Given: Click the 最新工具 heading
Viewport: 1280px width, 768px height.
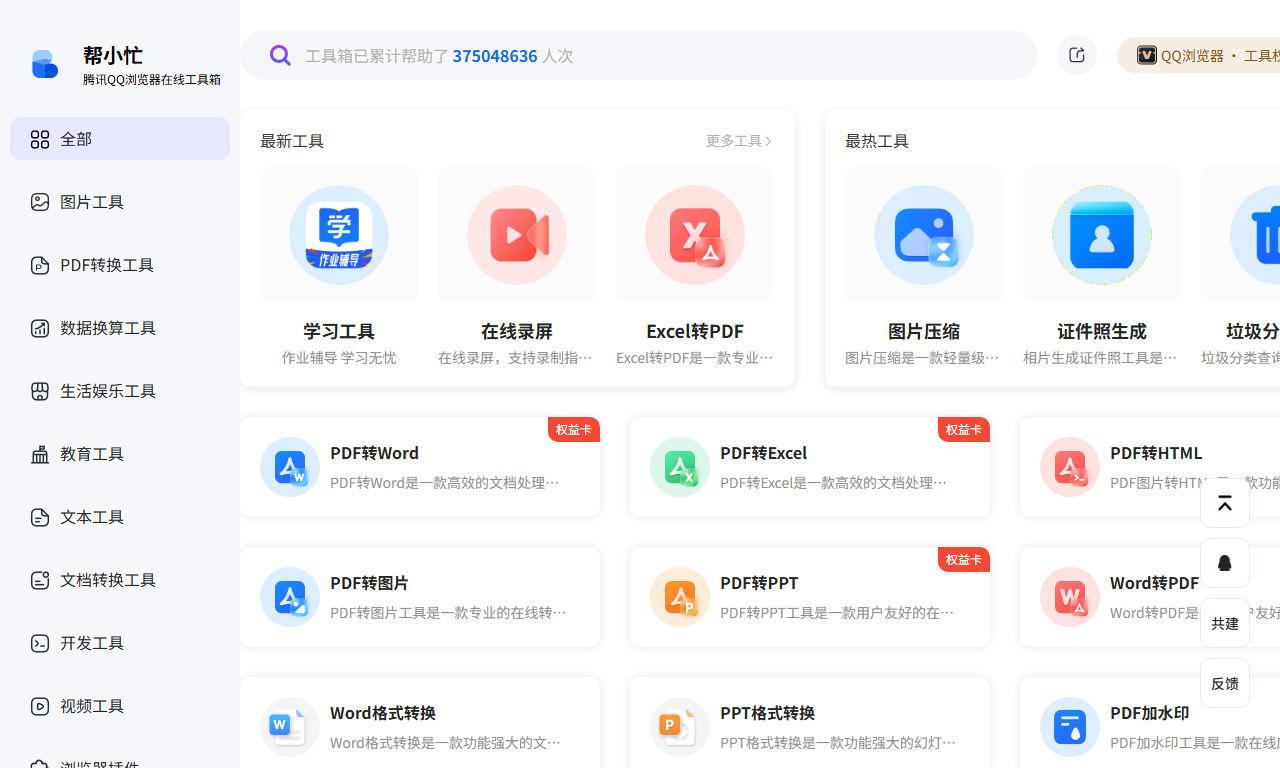Looking at the screenshot, I should click(292, 141).
